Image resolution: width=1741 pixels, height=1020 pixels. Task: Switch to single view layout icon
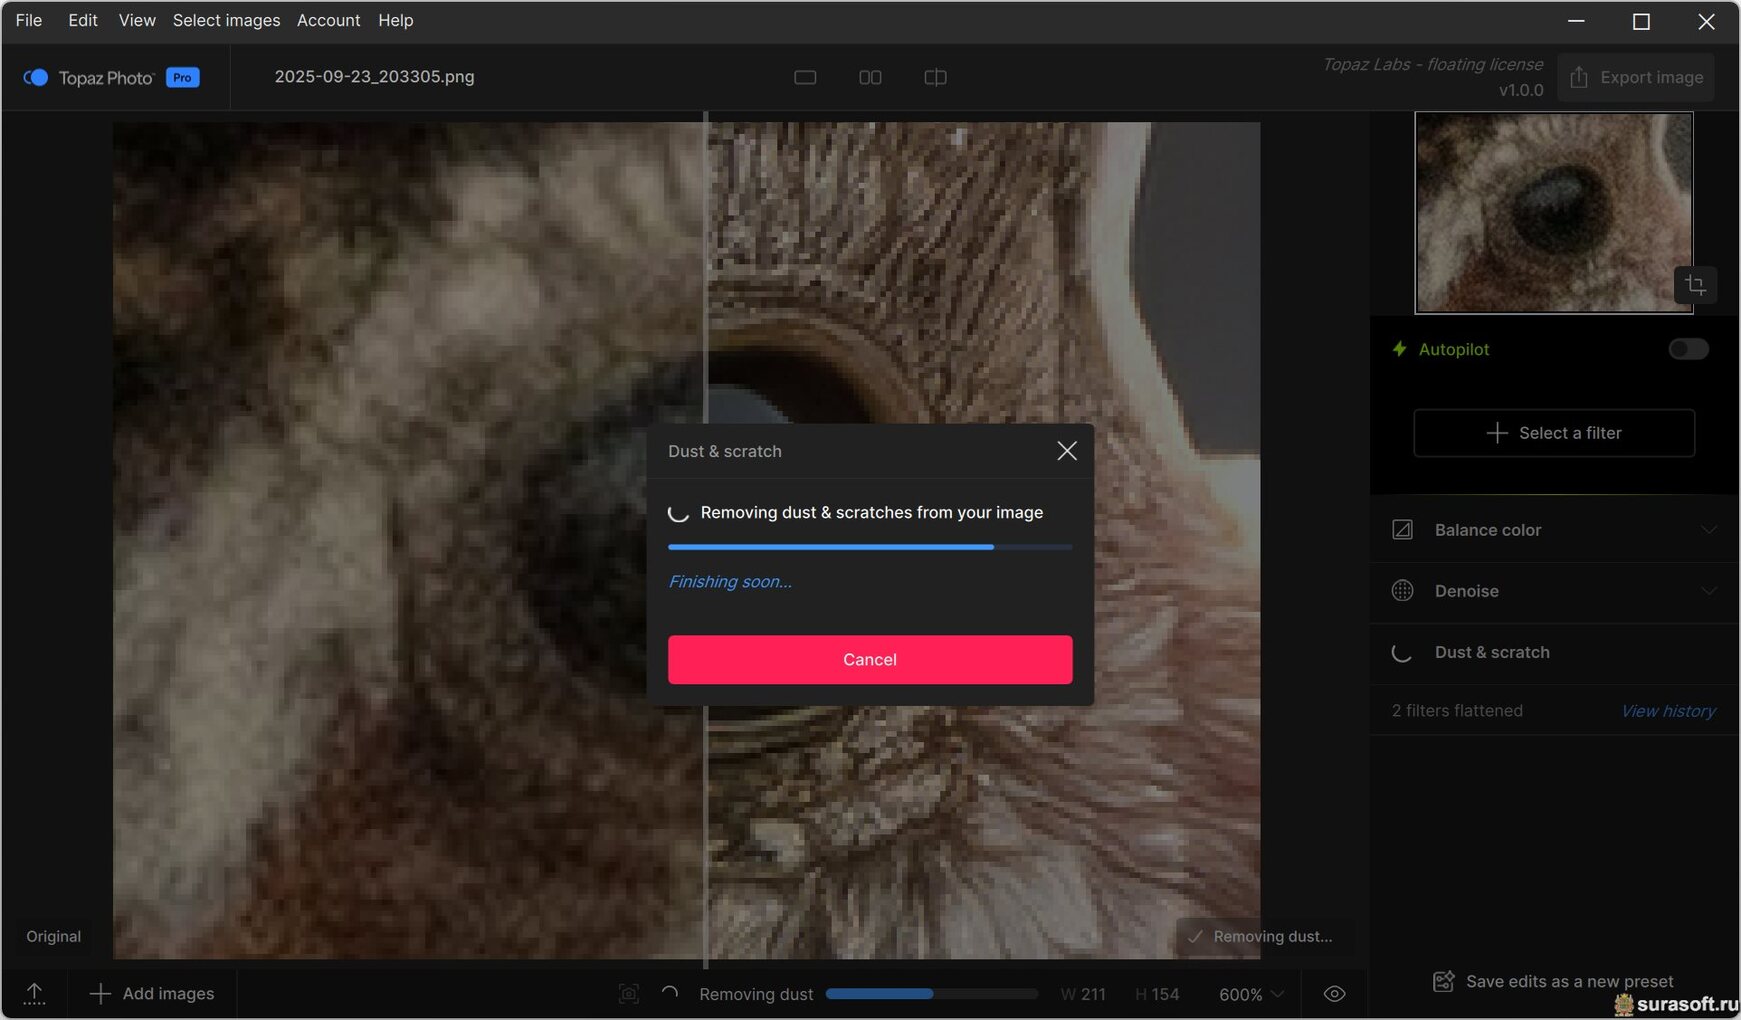(805, 77)
